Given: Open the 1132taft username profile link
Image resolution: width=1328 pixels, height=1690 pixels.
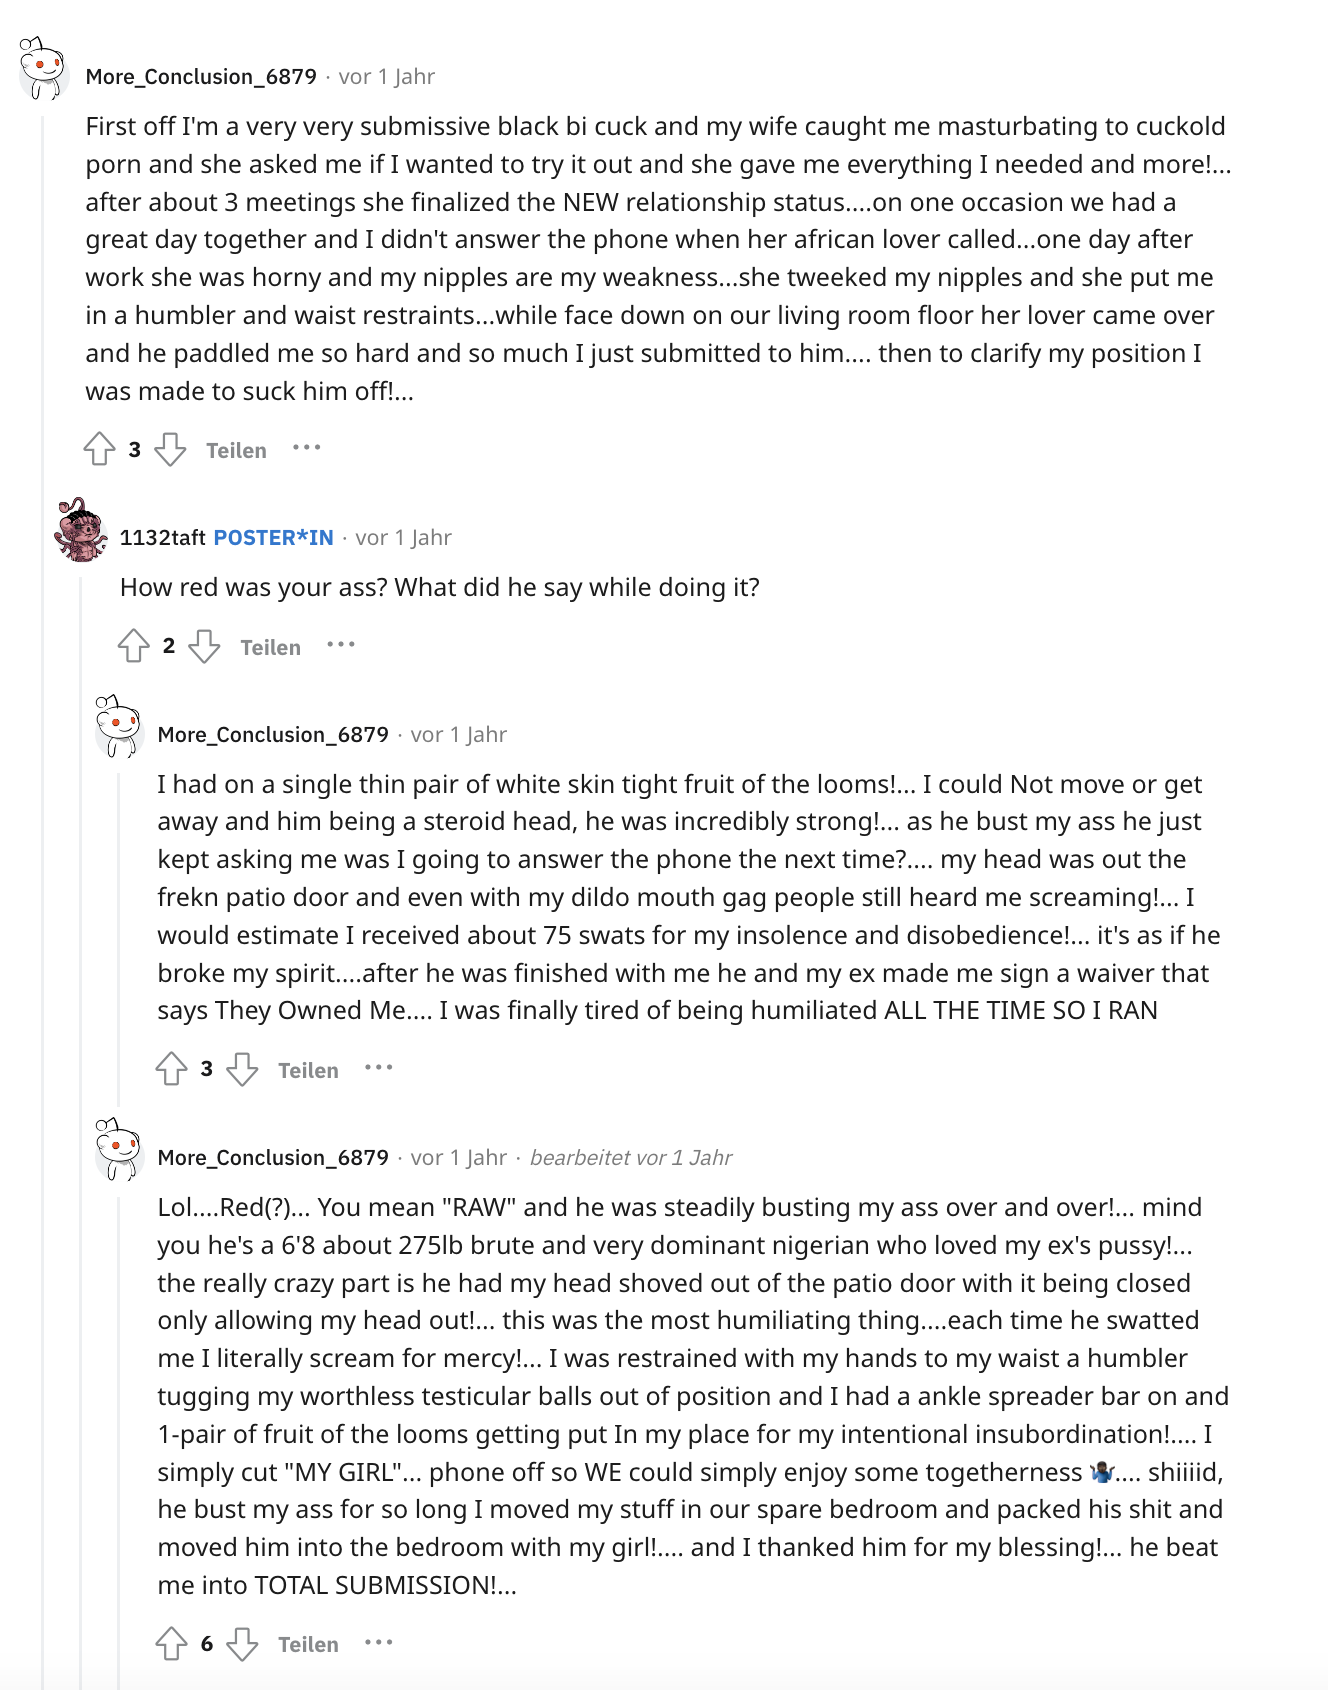Looking at the screenshot, I should click(x=162, y=537).
